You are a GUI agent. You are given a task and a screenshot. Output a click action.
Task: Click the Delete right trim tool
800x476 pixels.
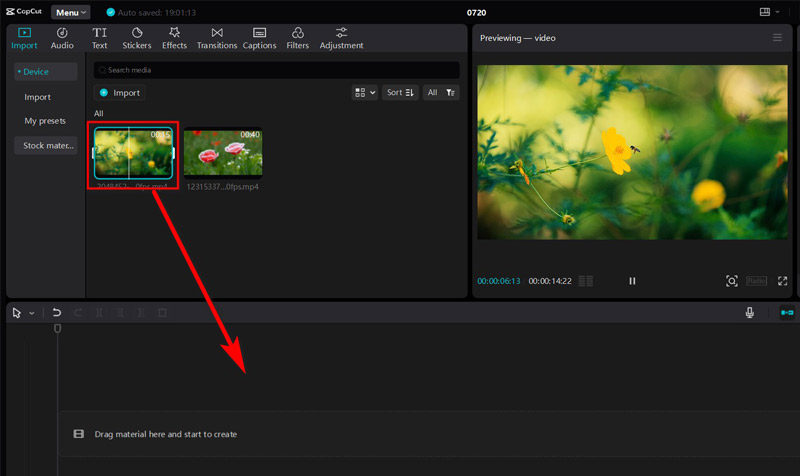(141, 313)
